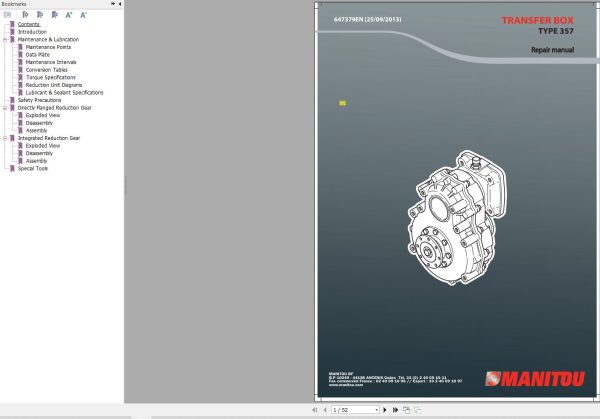Click the TYPE 357 heading
This screenshot has height=419, width=600.
556,31
